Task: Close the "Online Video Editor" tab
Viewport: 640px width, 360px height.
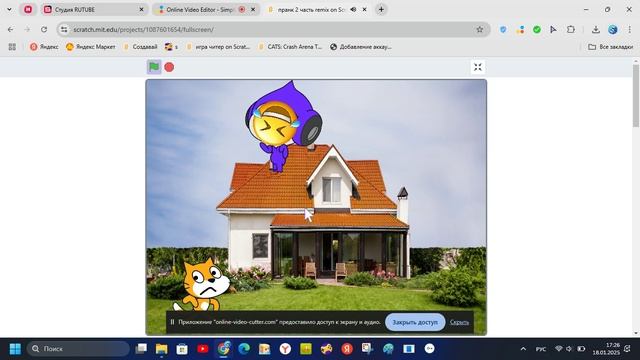Action: point(253,9)
